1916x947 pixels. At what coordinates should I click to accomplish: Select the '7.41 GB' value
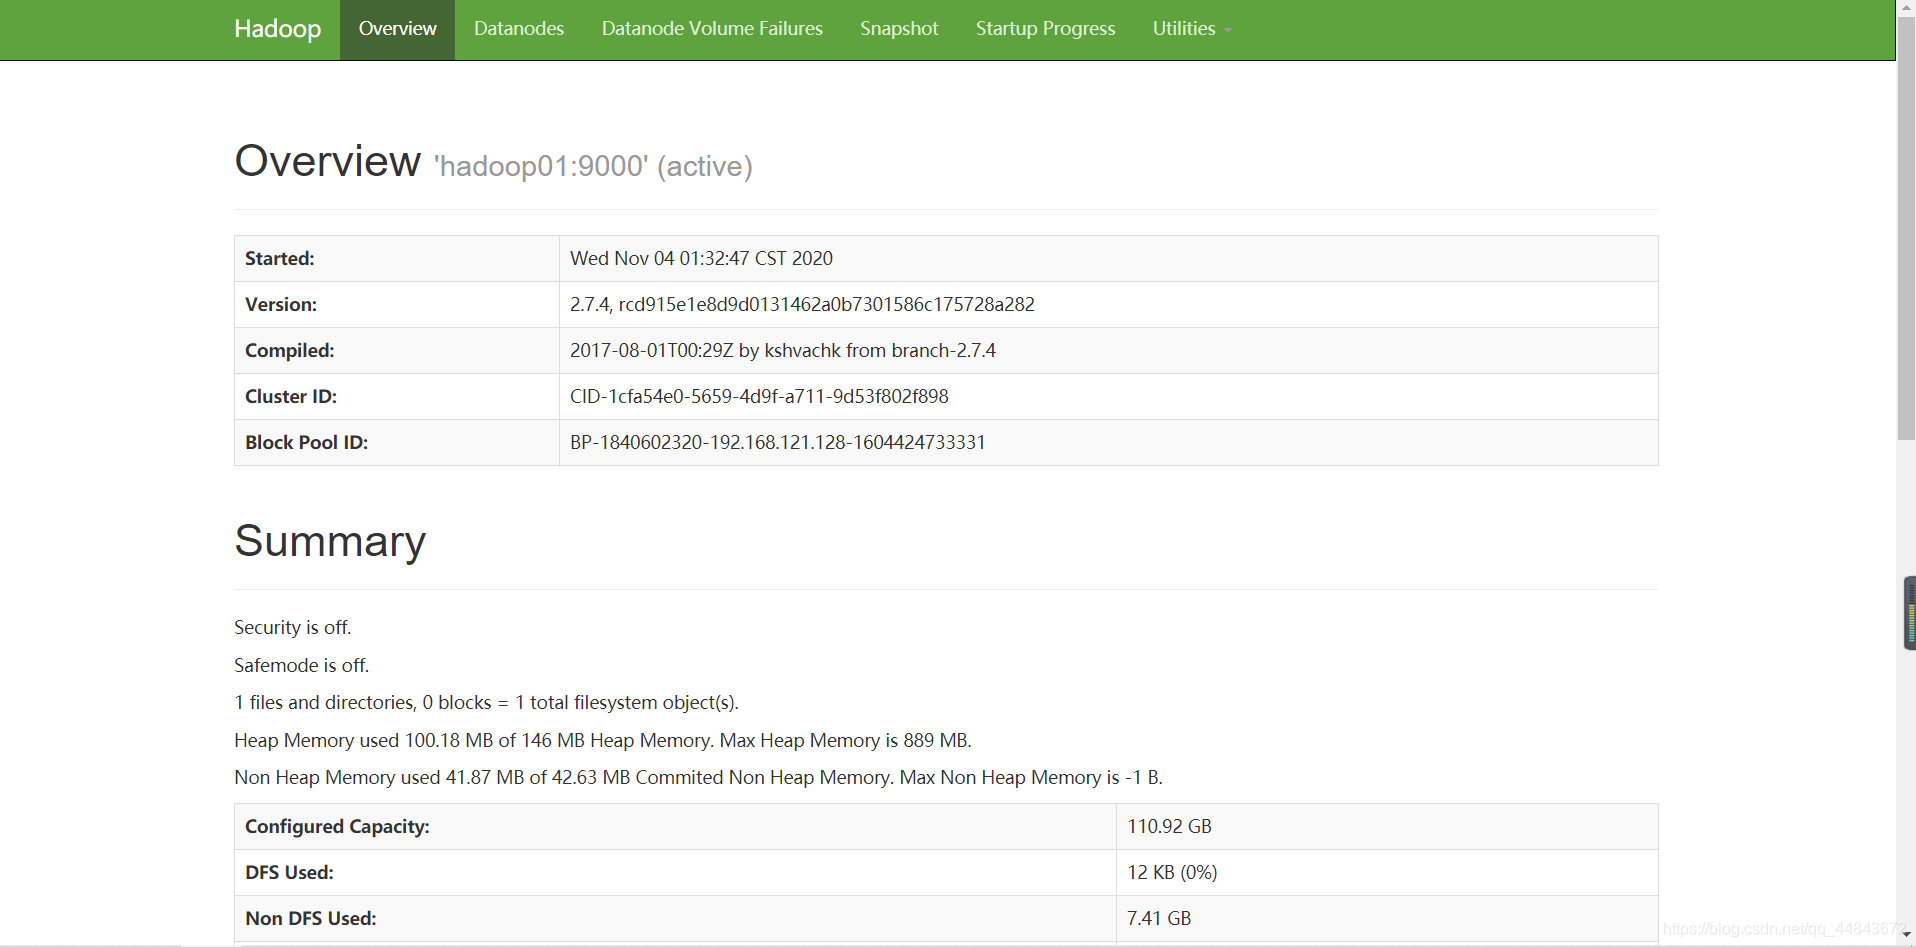point(1159,918)
